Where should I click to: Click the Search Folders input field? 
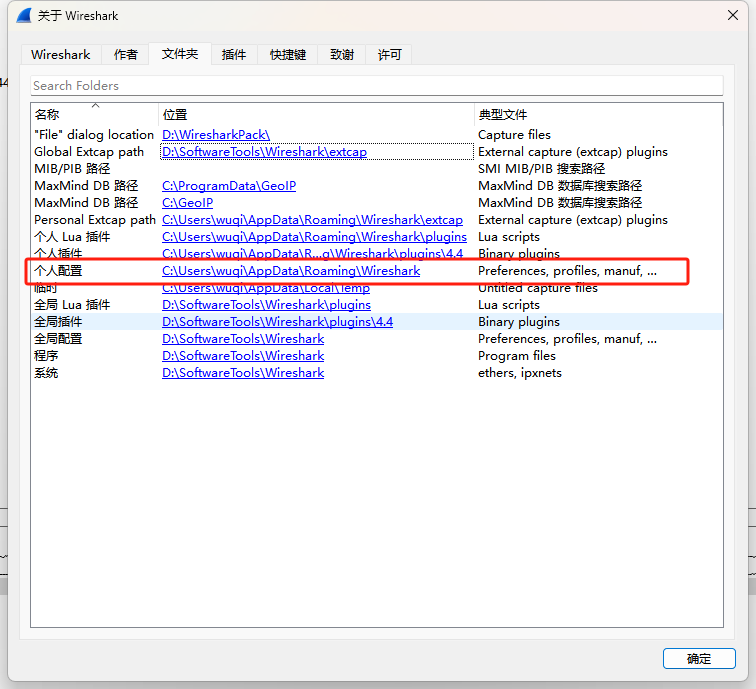point(377,85)
